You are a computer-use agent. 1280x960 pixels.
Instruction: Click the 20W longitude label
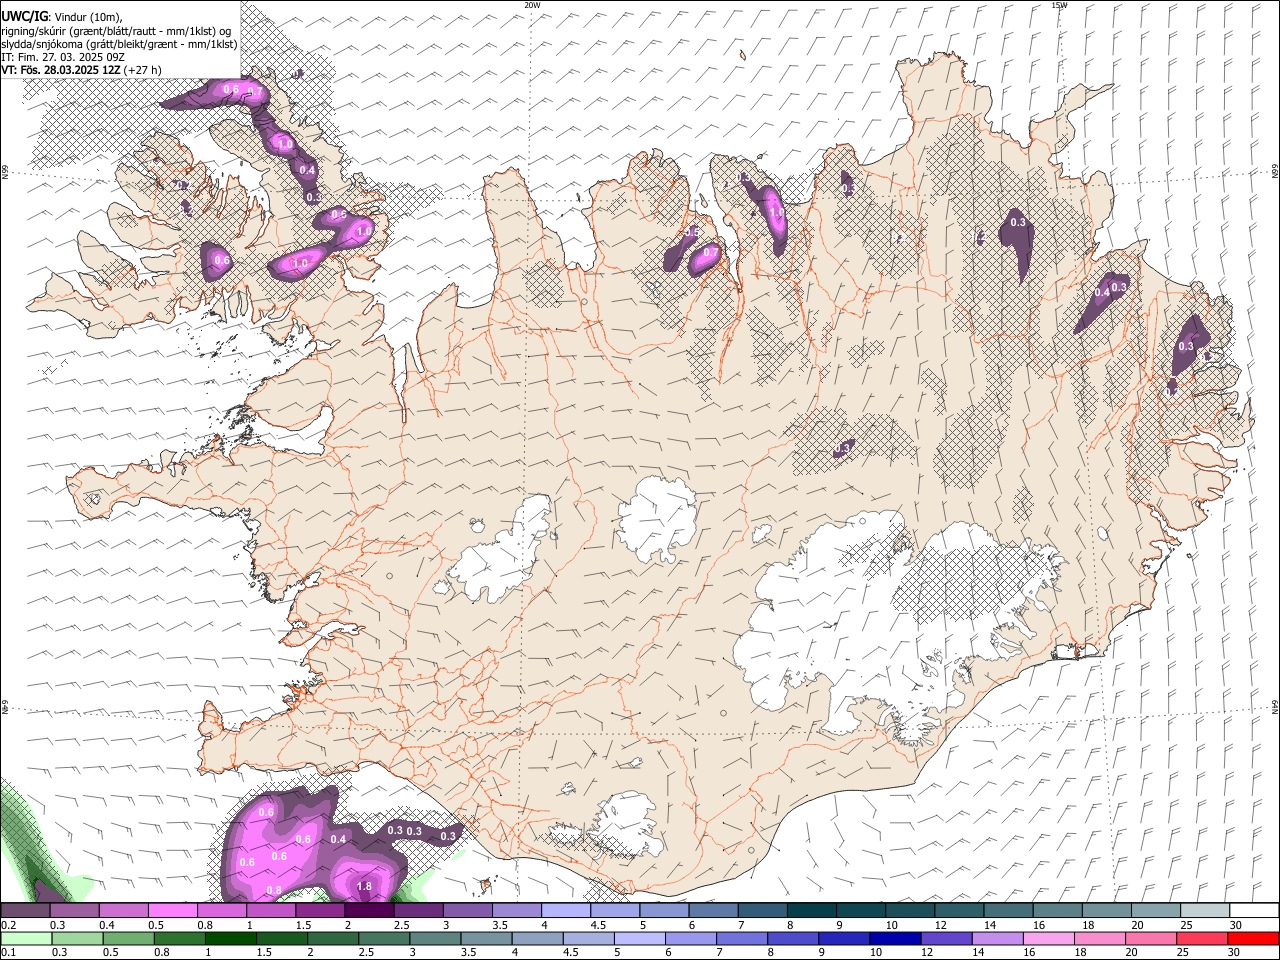pos(532,5)
